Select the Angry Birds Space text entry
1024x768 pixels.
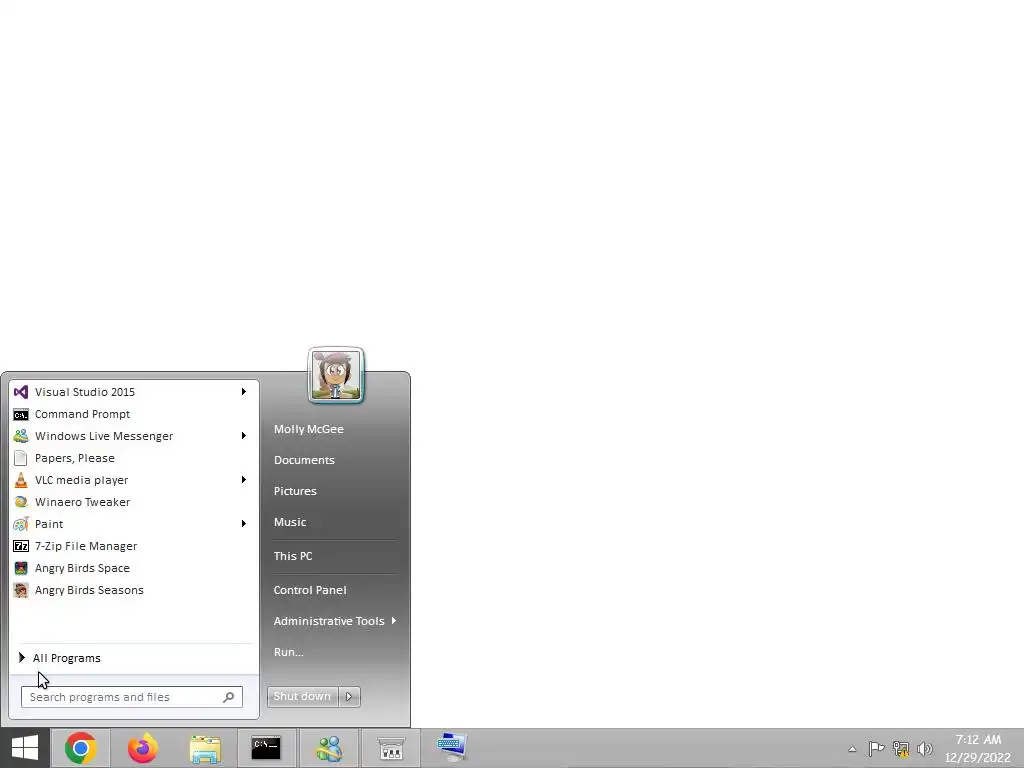(x=82, y=568)
